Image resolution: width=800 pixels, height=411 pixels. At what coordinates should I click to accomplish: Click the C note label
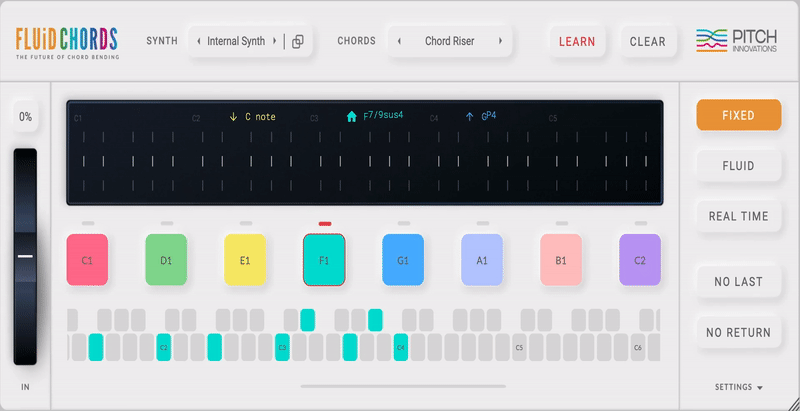pos(260,117)
